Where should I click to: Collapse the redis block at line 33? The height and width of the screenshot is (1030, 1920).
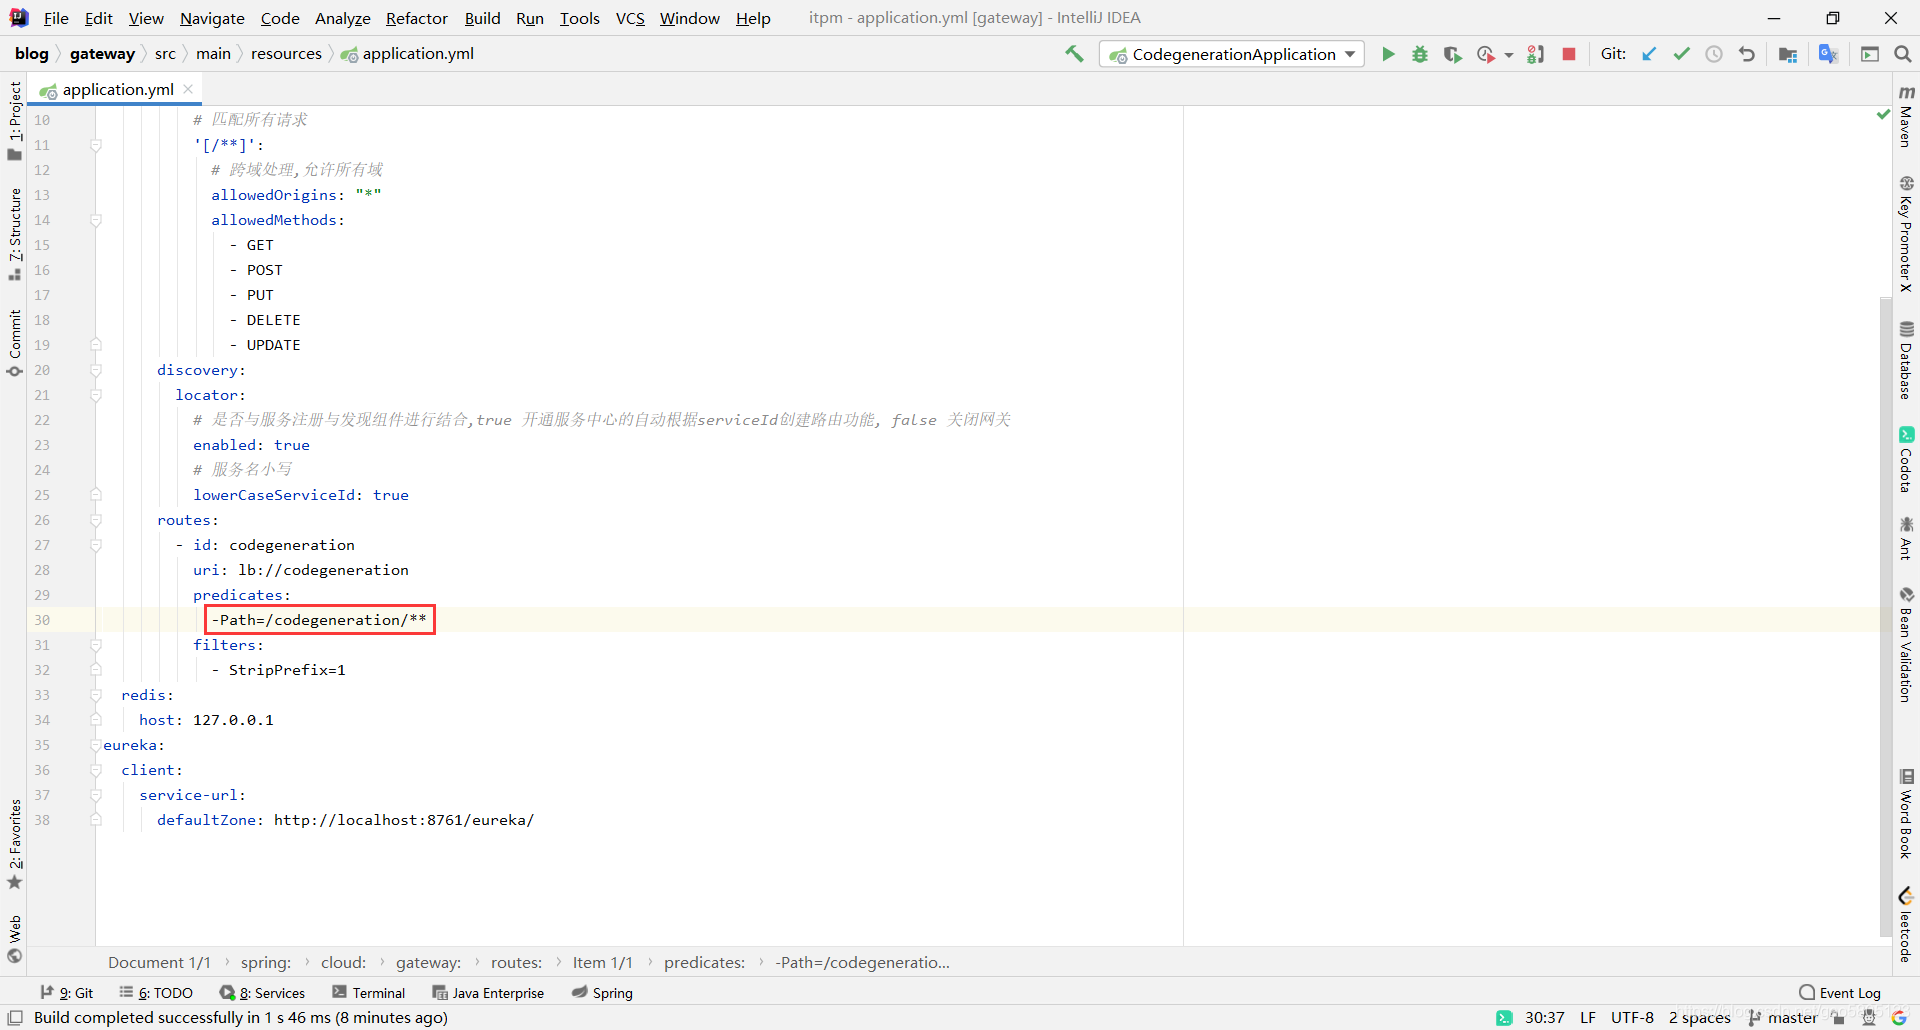coord(96,695)
